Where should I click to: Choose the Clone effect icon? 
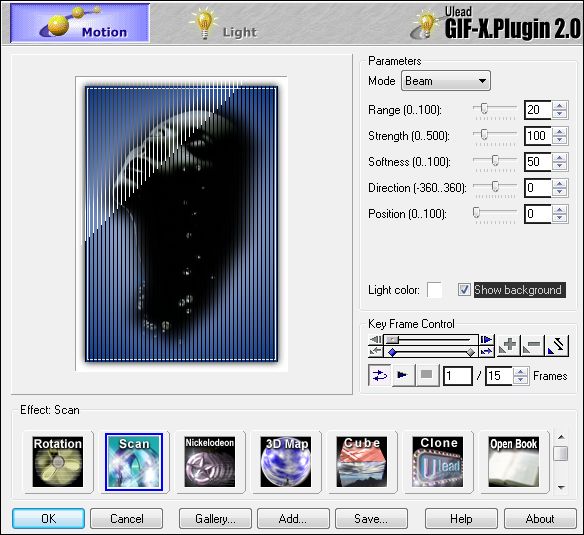coord(438,462)
